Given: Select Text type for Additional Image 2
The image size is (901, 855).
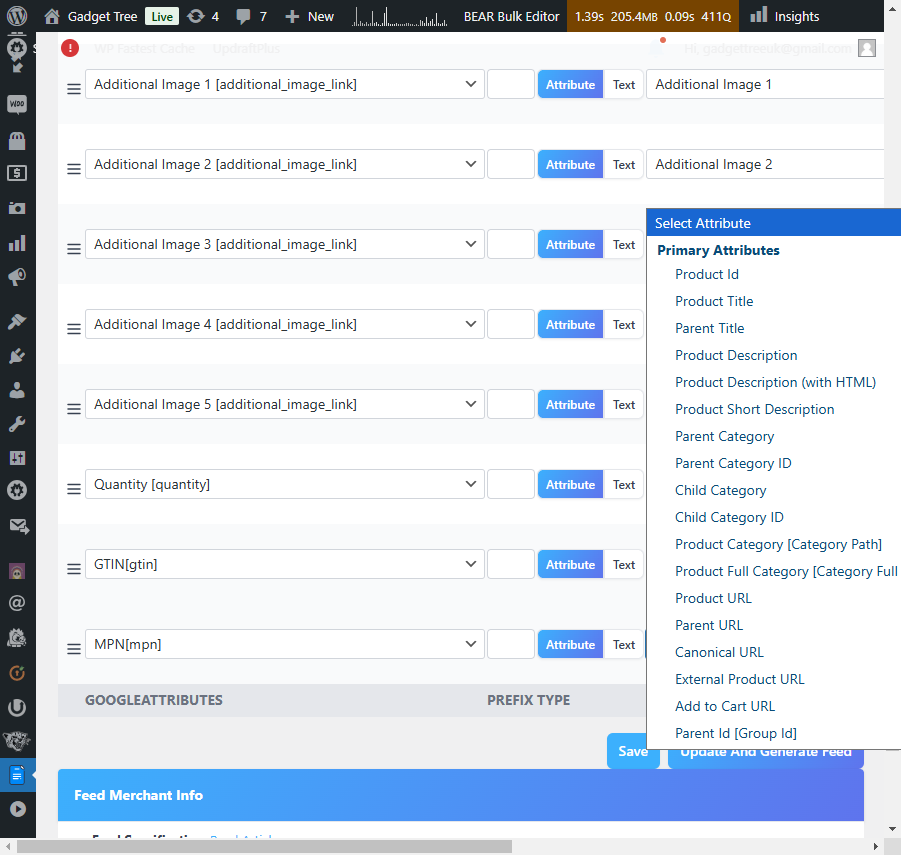Looking at the screenshot, I should tap(623, 164).
